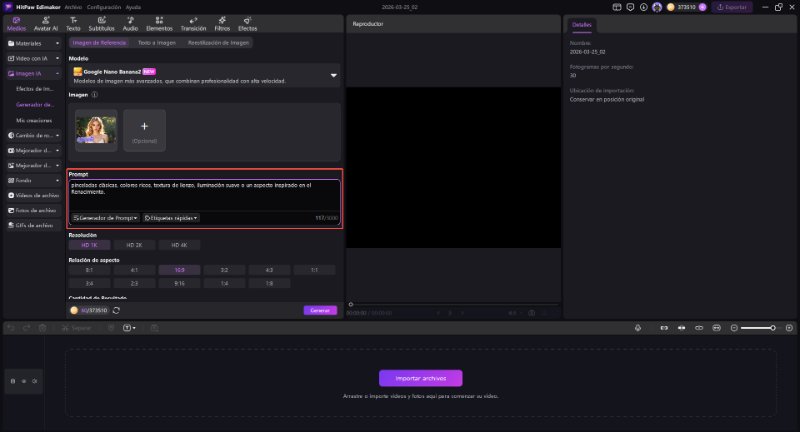Image resolution: width=800 pixels, height=432 pixels.
Task: Click the Generar button
Action: (320, 310)
